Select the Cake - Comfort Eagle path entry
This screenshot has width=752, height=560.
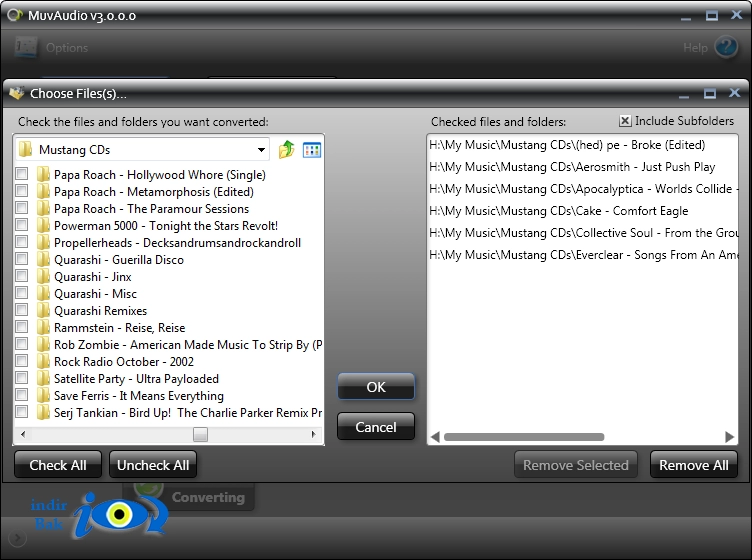coord(558,211)
